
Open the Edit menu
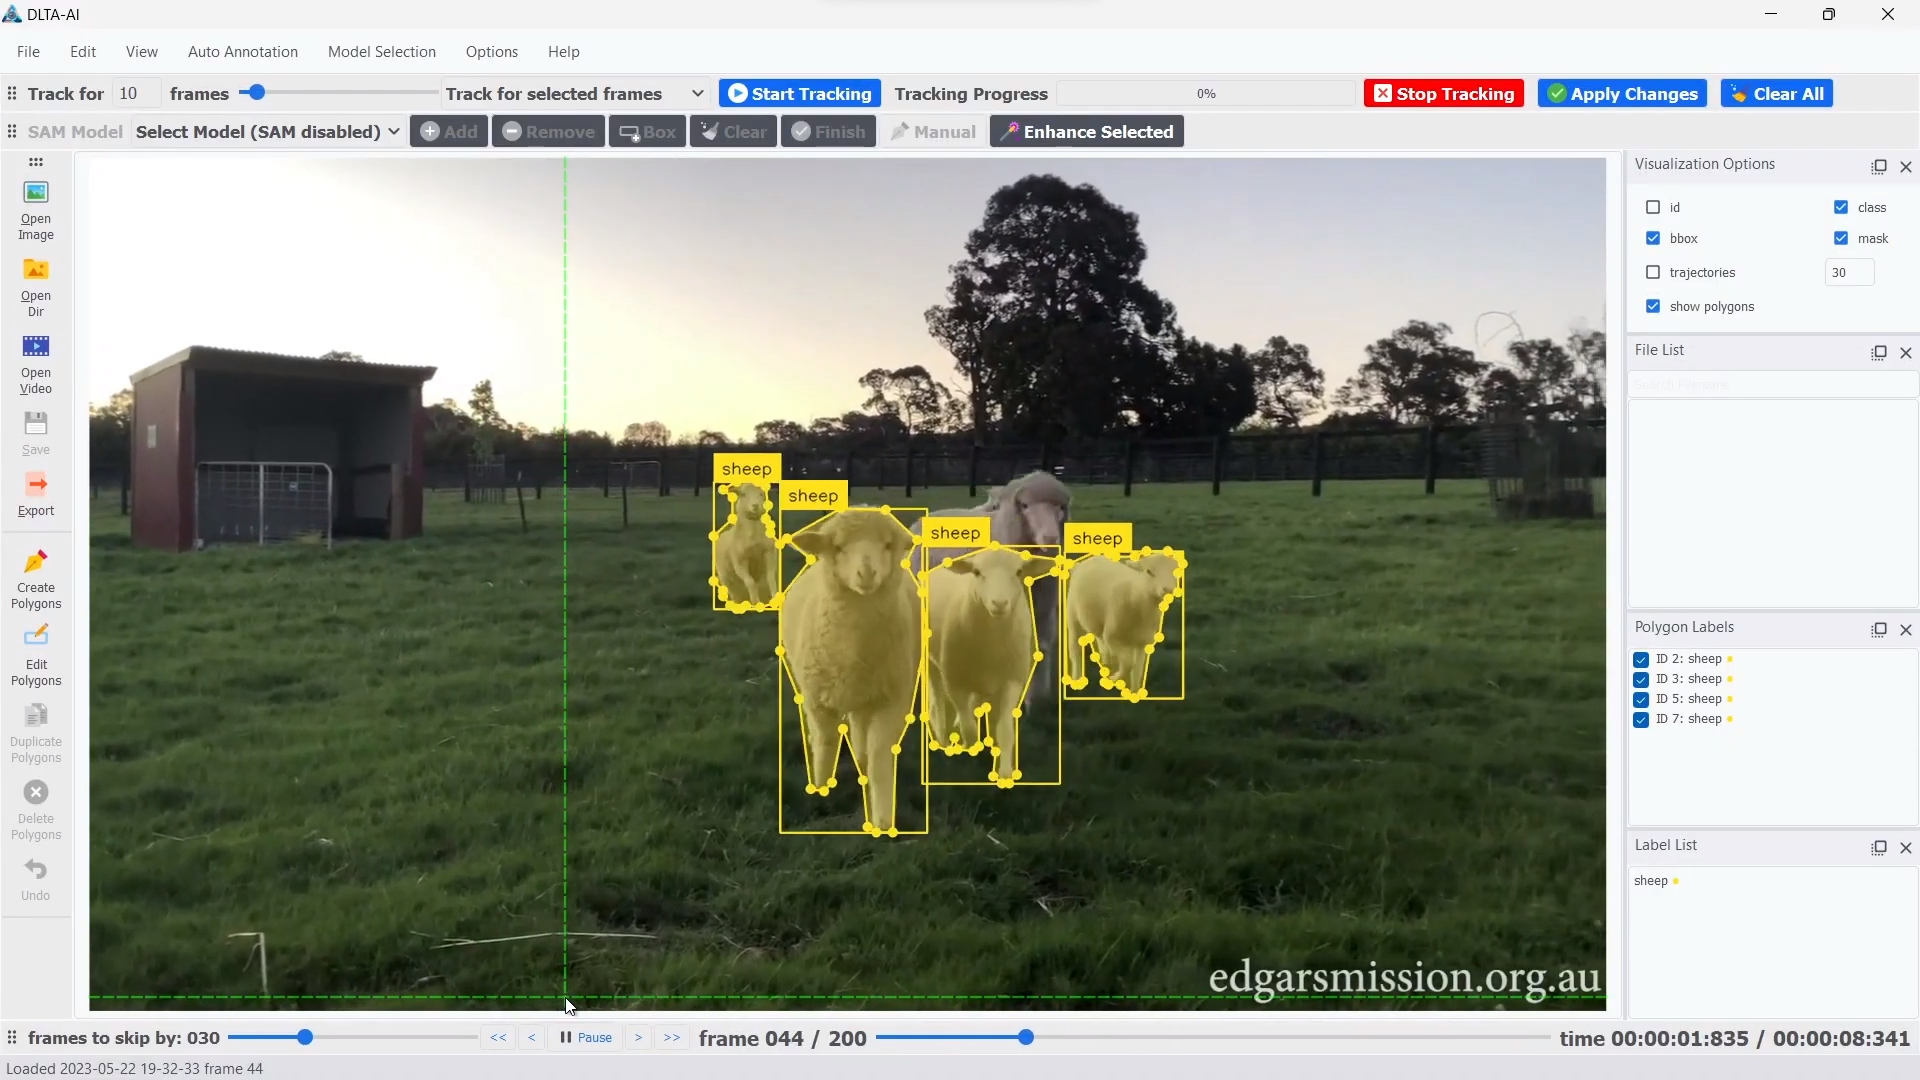pos(83,51)
